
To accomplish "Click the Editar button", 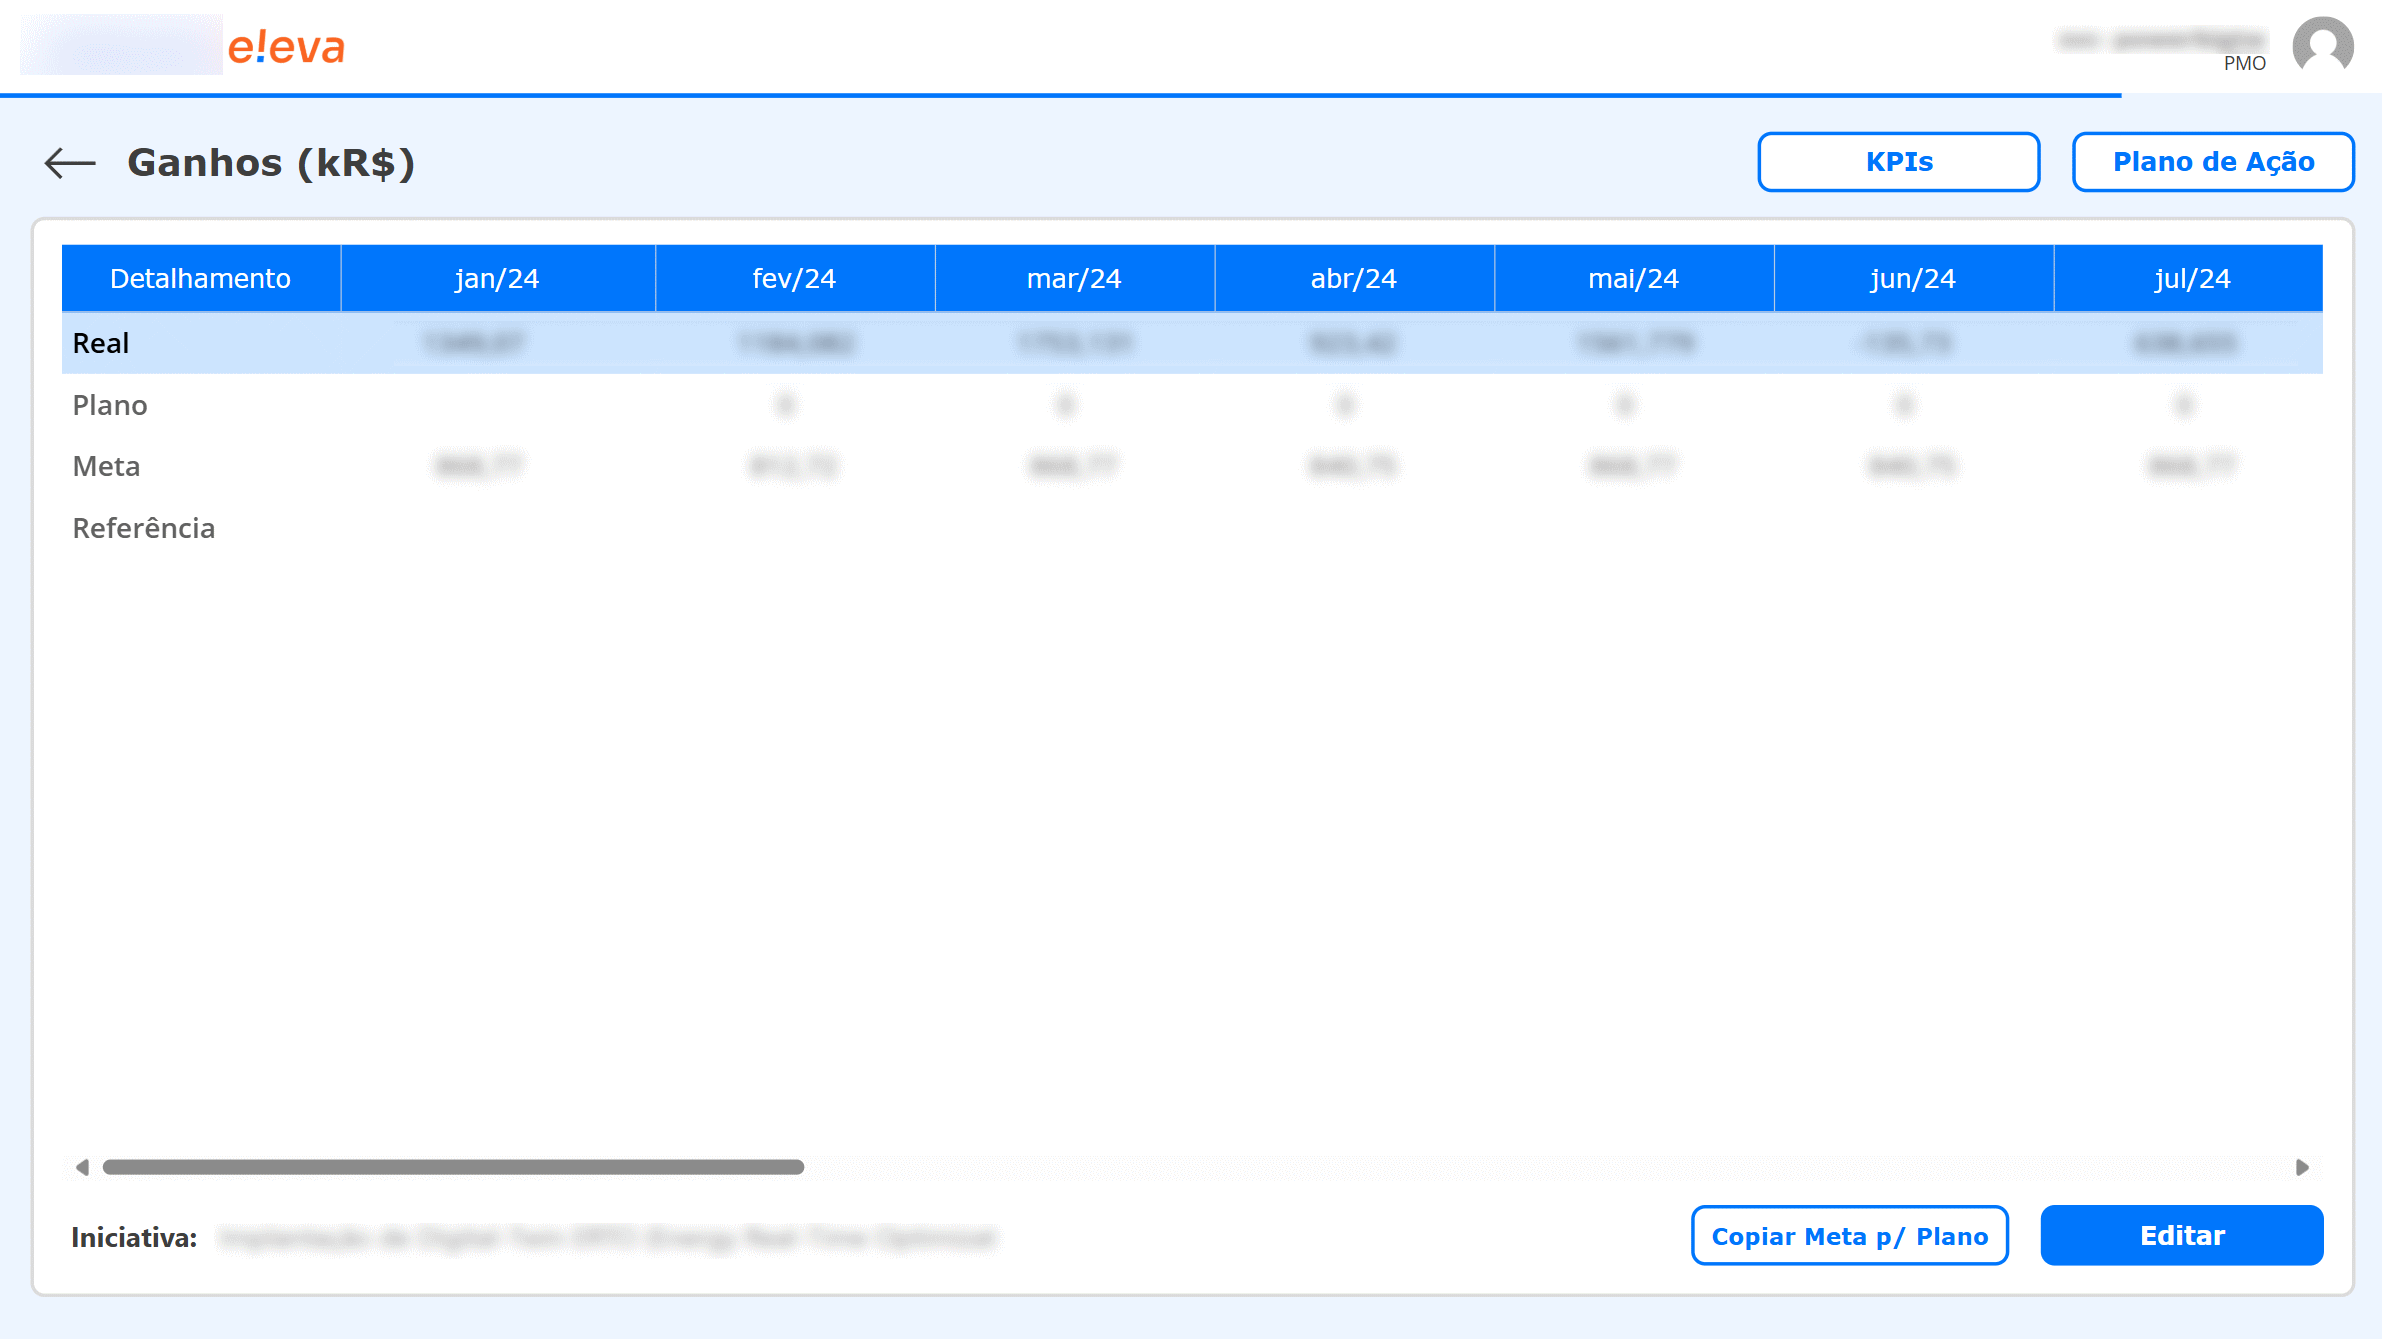I will pos(2181,1236).
